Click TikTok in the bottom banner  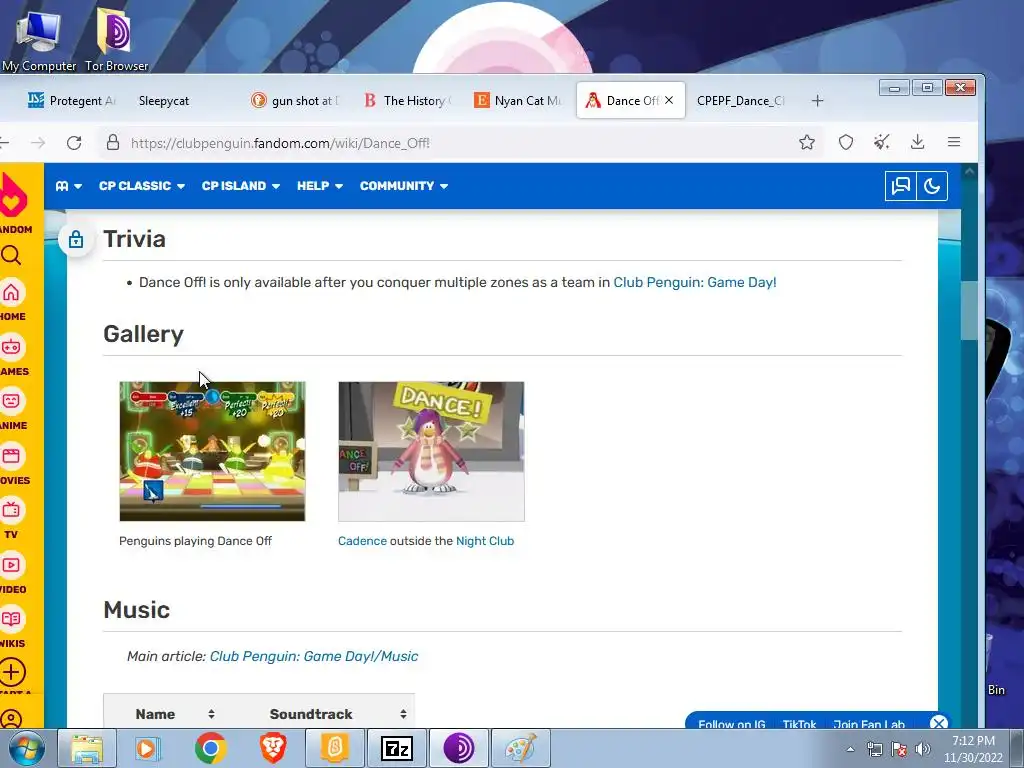click(x=799, y=724)
